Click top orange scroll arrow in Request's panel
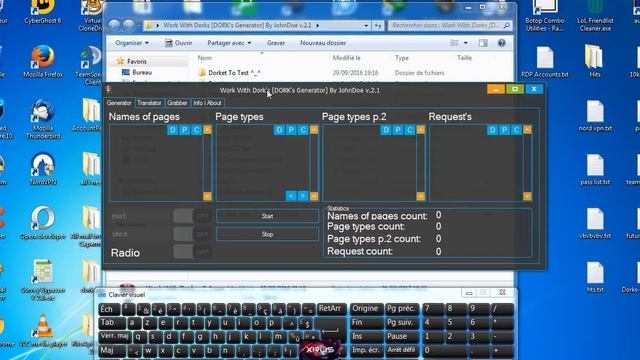Viewport: 640px width, 360px height. click(527, 130)
